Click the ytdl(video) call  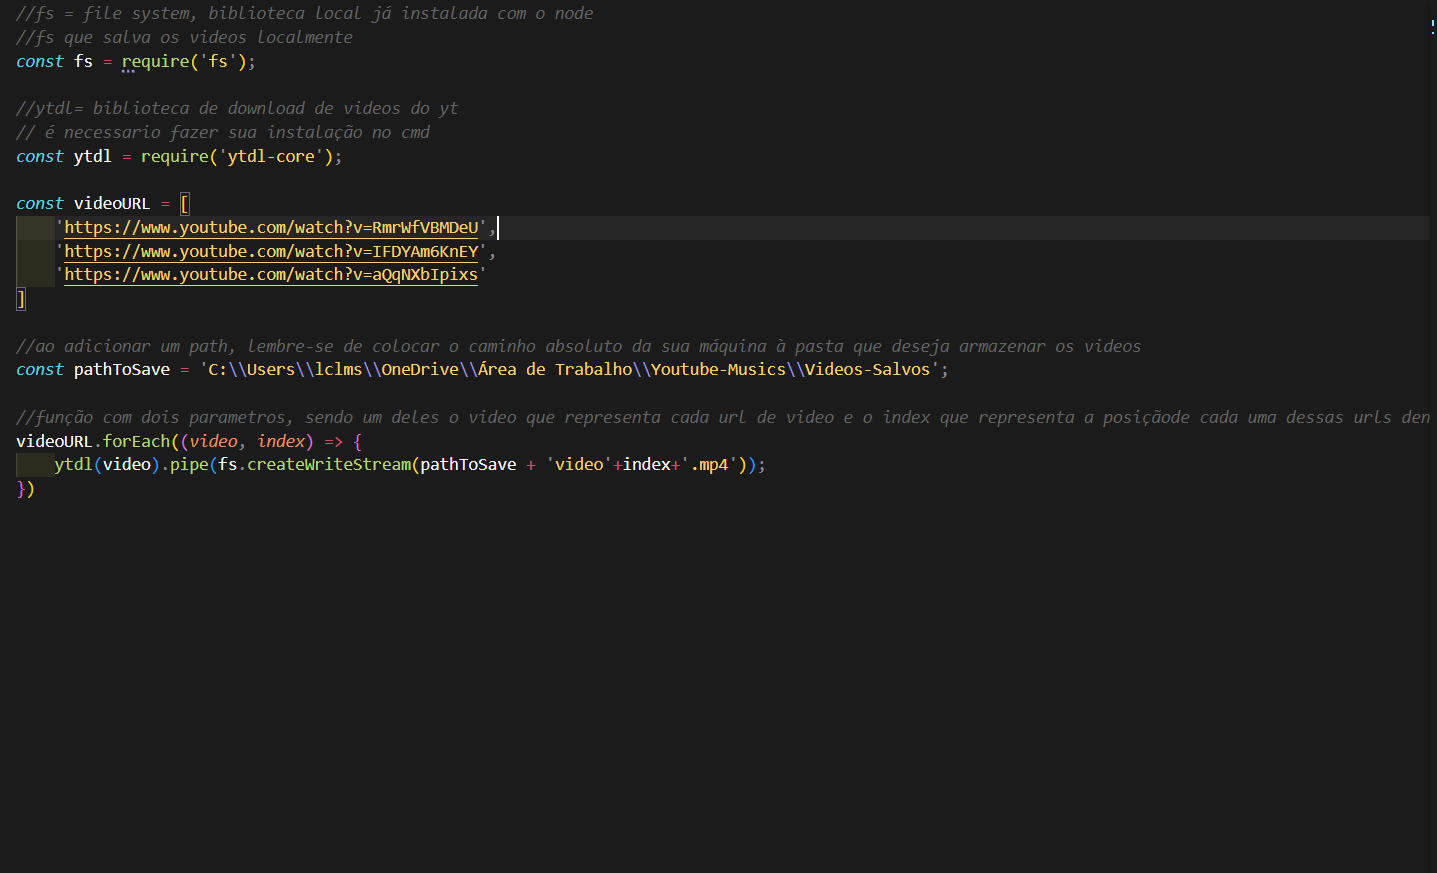107,465
